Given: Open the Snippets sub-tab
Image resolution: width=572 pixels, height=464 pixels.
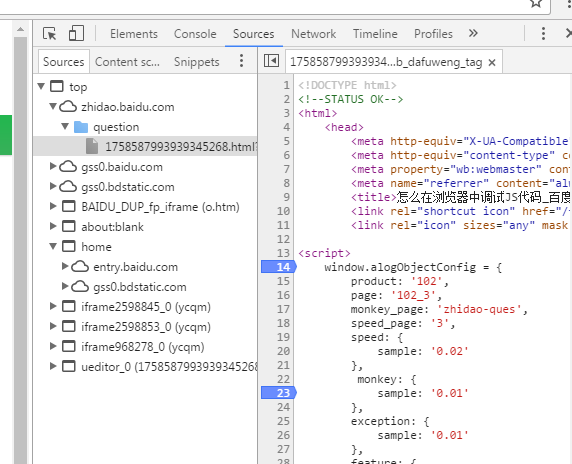Looking at the screenshot, I should tap(197, 62).
